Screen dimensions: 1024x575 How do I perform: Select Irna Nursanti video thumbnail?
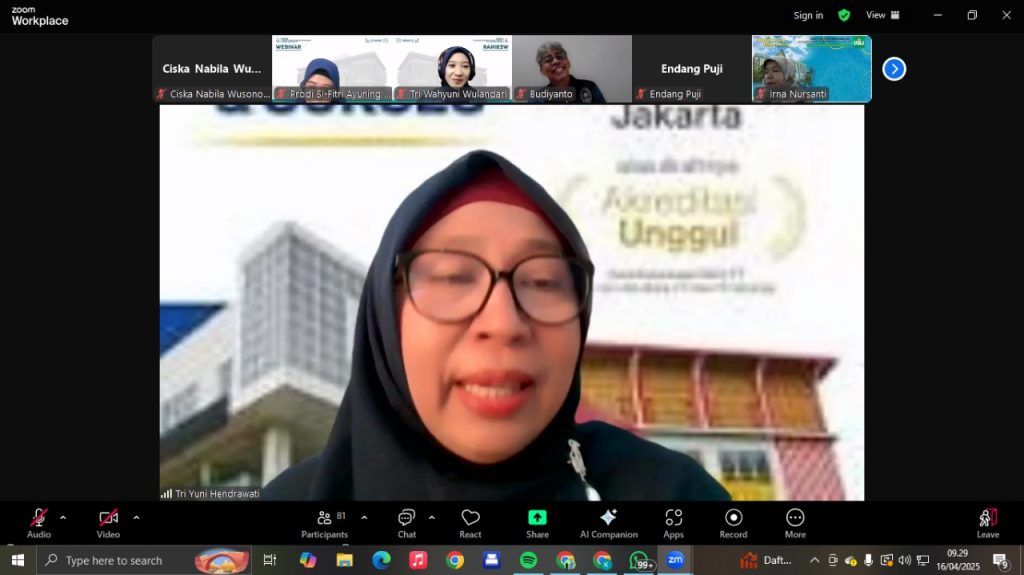click(x=812, y=69)
